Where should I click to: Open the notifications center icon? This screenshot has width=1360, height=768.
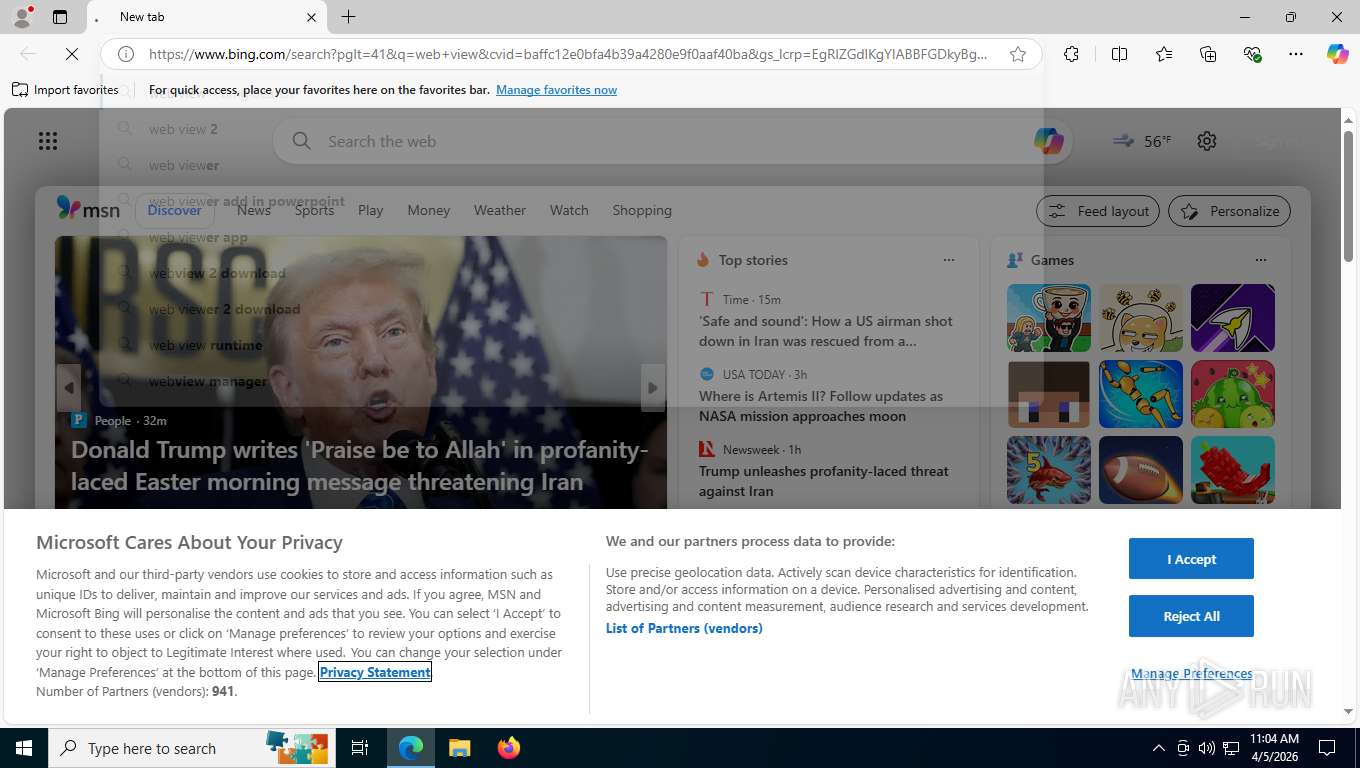coord(1327,748)
